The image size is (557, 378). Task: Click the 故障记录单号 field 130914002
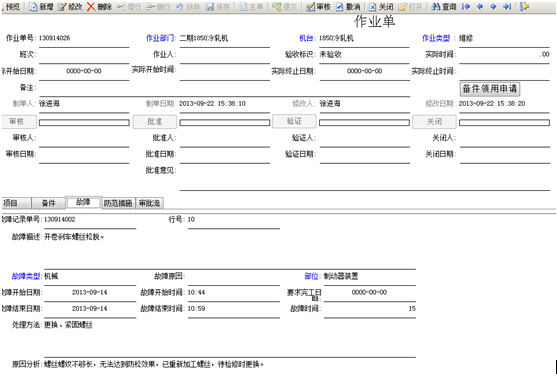(x=90, y=220)
